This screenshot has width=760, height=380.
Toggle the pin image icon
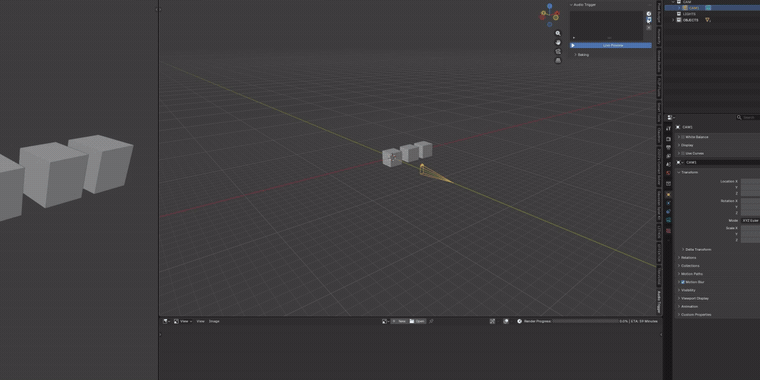pyautogui.click(x=431, y=321)
